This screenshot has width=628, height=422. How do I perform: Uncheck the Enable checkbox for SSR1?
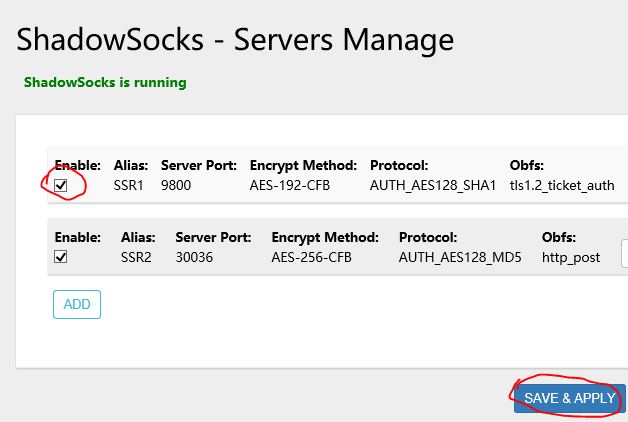coord(60,185)
